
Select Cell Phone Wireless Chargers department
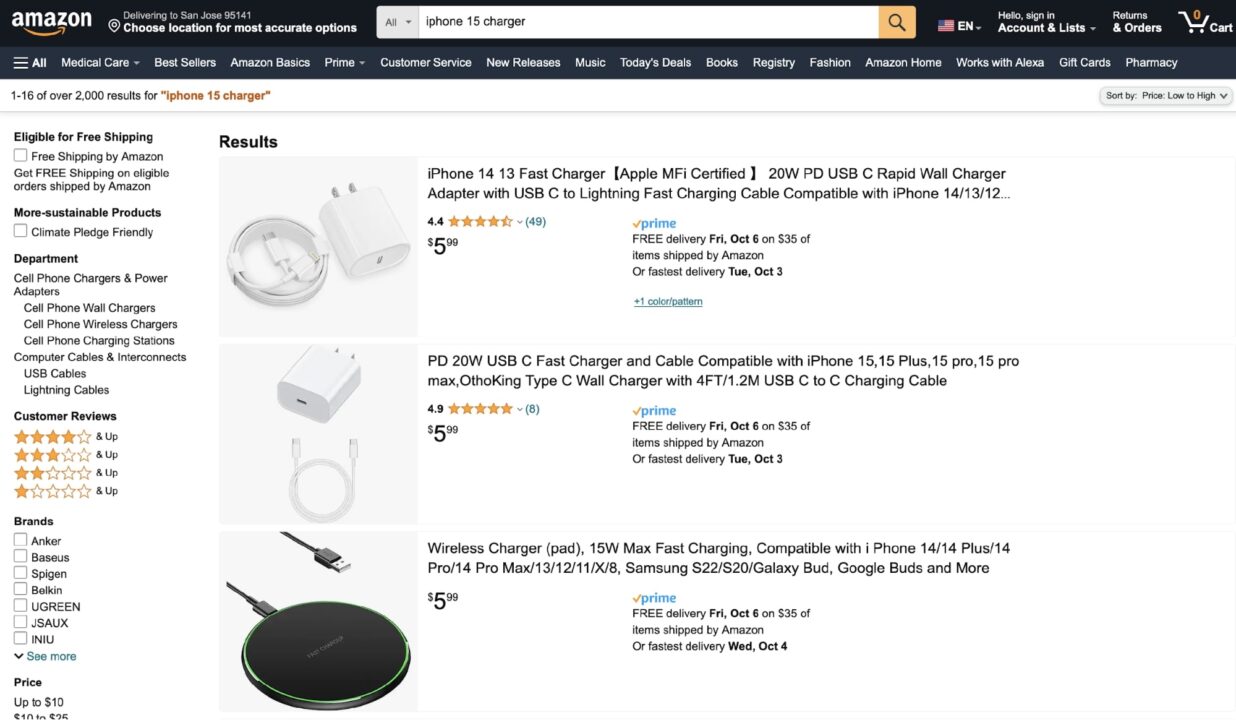click(x=100, y=324)
